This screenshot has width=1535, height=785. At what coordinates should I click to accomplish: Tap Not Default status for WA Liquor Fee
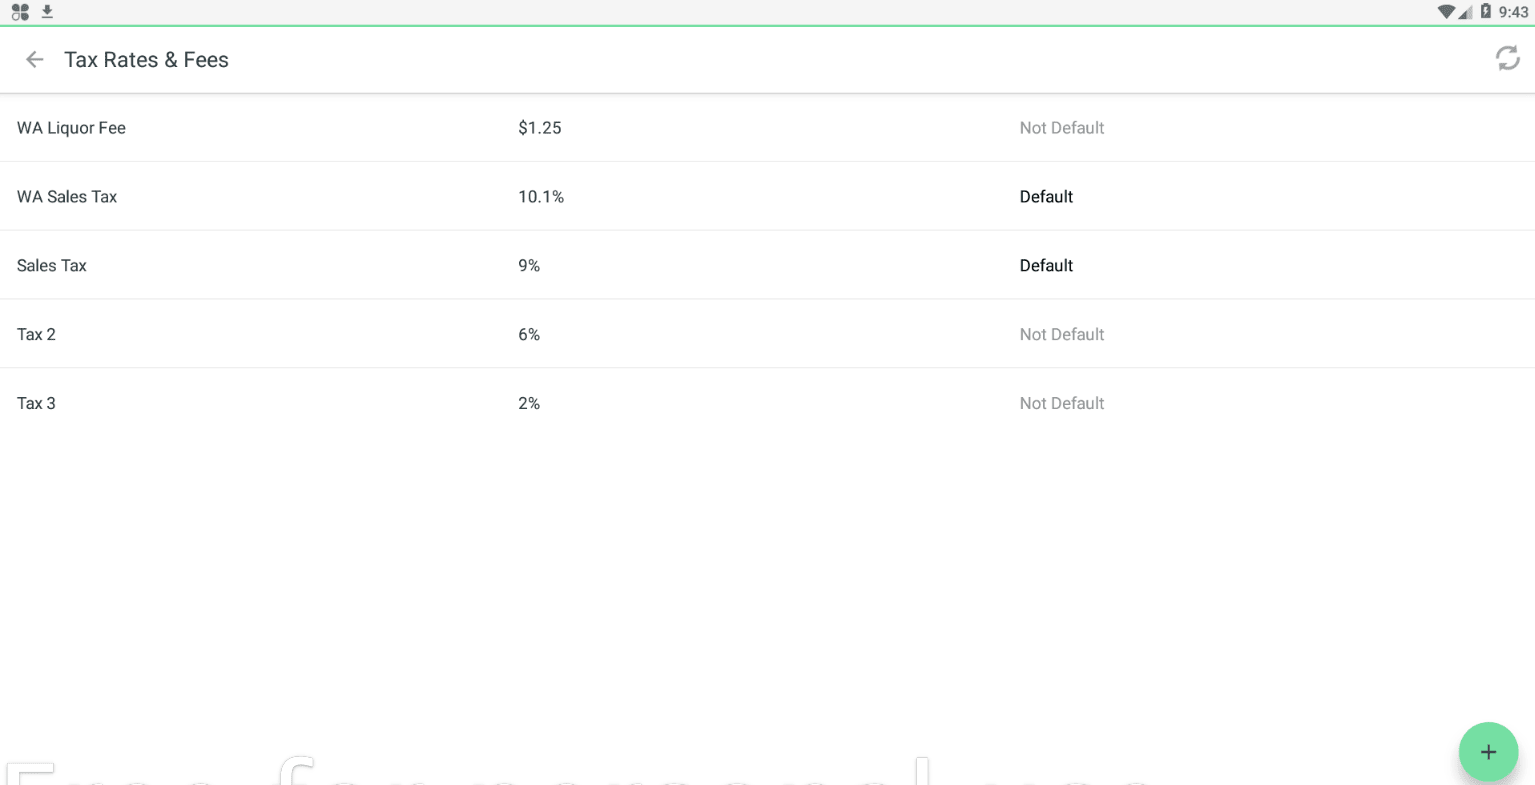coord(1062,128)
